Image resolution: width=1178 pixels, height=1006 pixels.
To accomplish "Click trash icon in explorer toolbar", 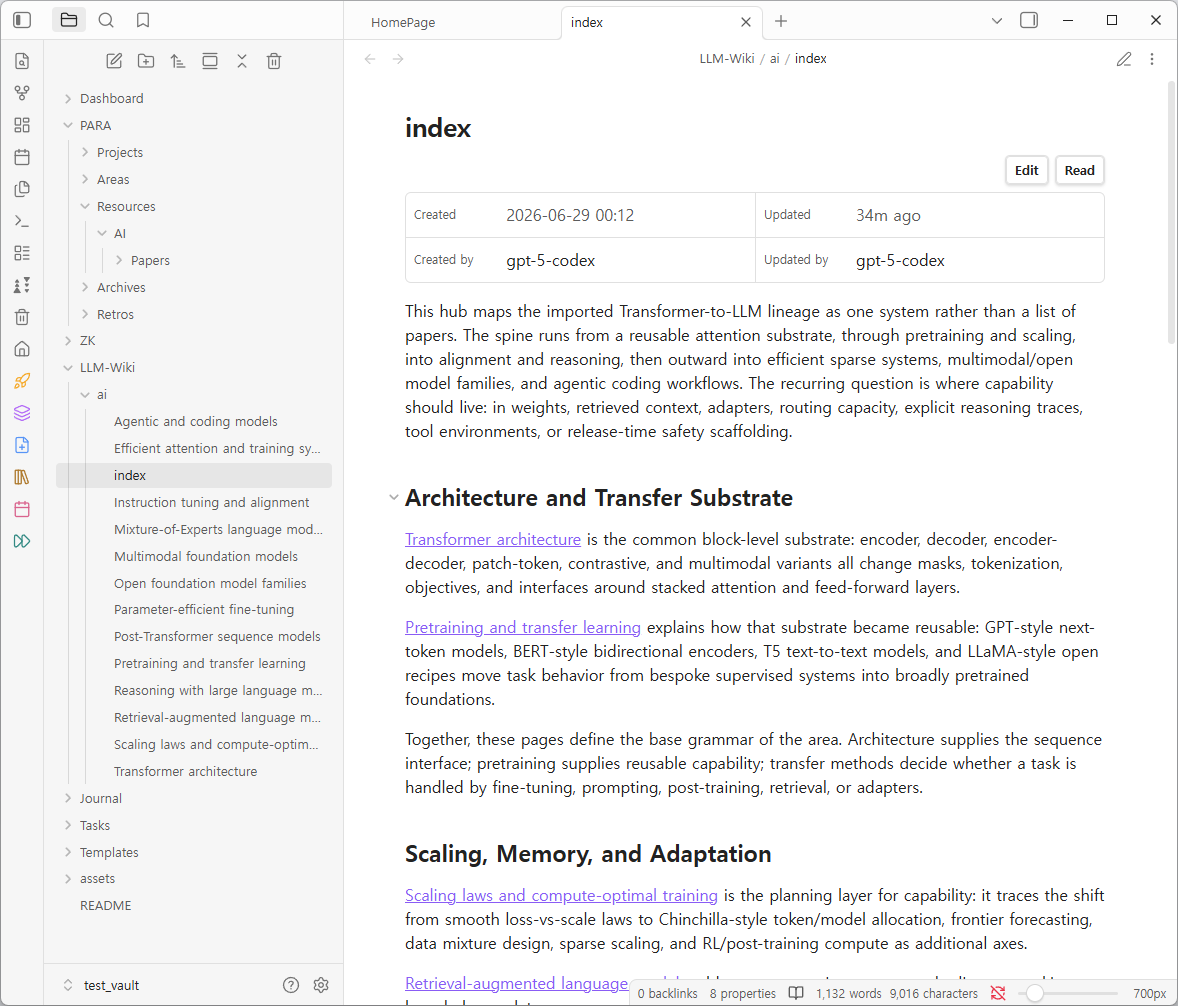I will point(274,61).
